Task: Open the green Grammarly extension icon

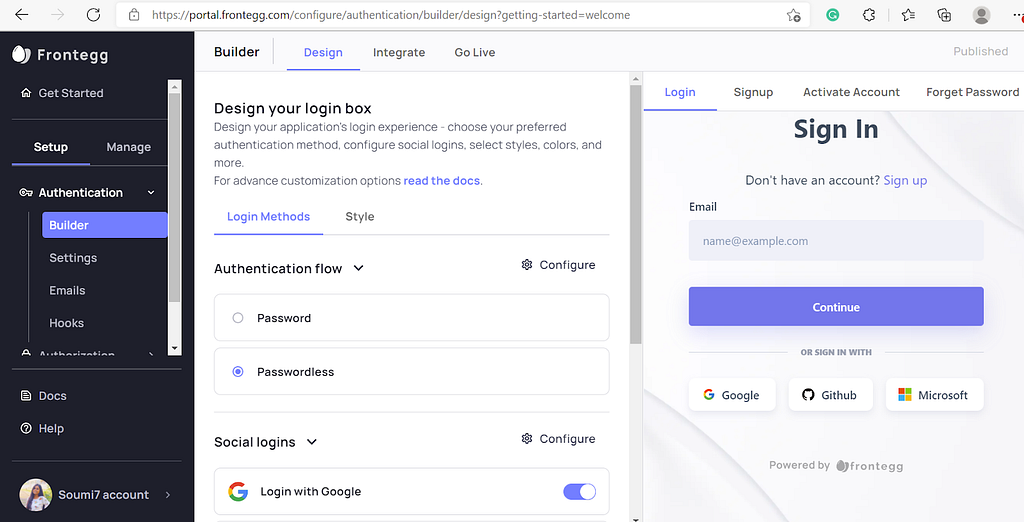Action: point(833,14)
